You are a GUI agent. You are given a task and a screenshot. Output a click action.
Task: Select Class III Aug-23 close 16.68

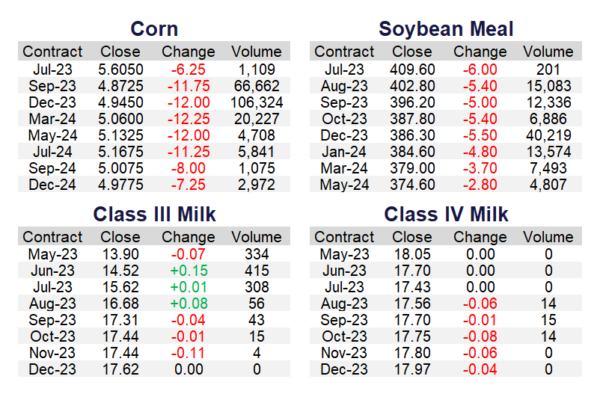(121, 304)
